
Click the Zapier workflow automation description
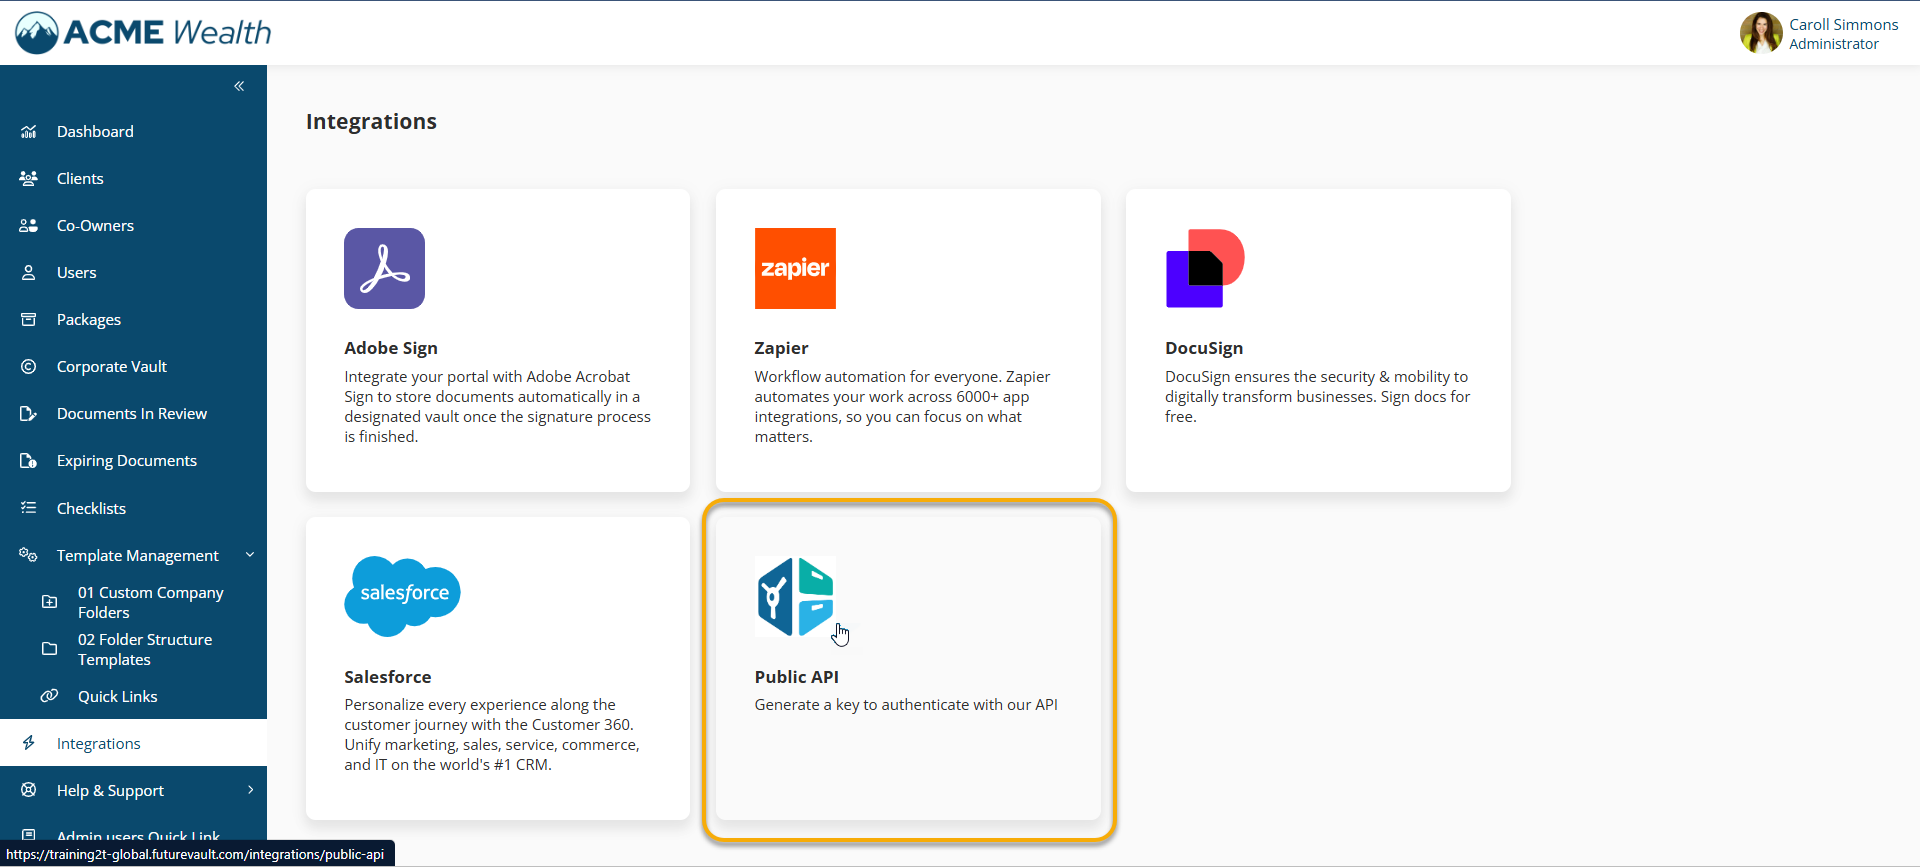(902, 407)
